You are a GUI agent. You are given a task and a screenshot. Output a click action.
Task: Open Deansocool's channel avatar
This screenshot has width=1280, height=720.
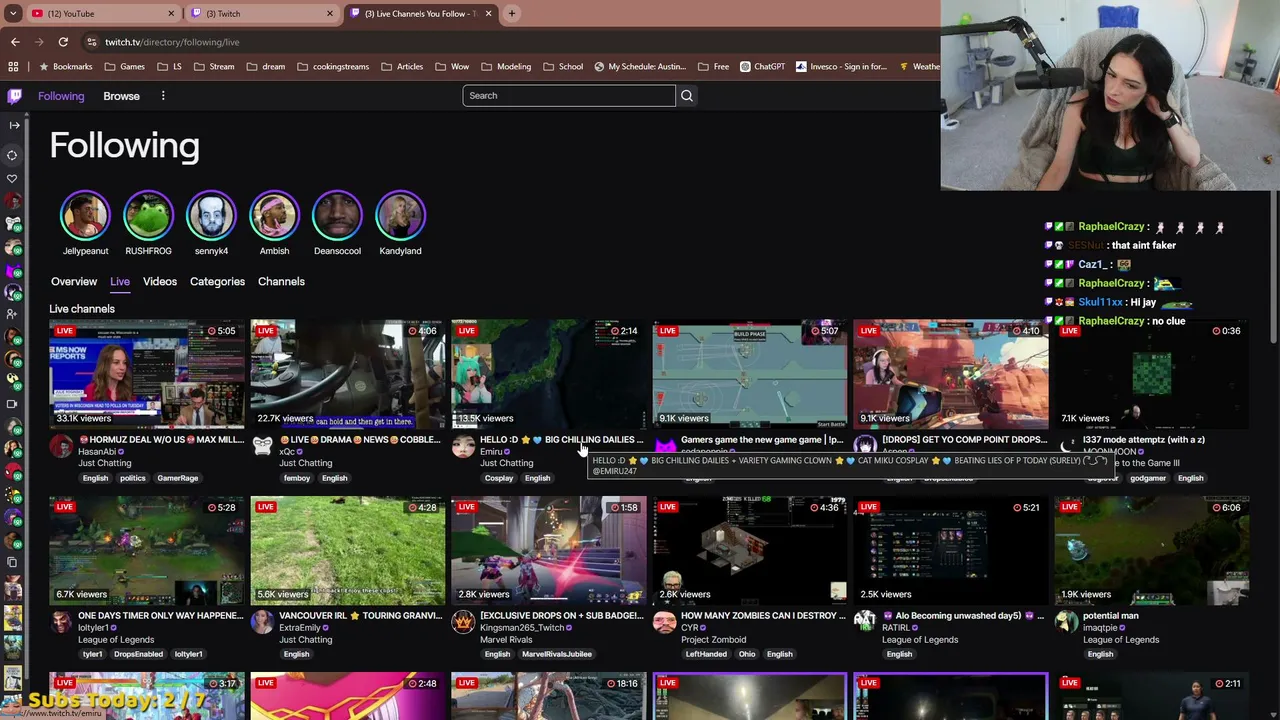pyautogui.click(x=337, y=215)
